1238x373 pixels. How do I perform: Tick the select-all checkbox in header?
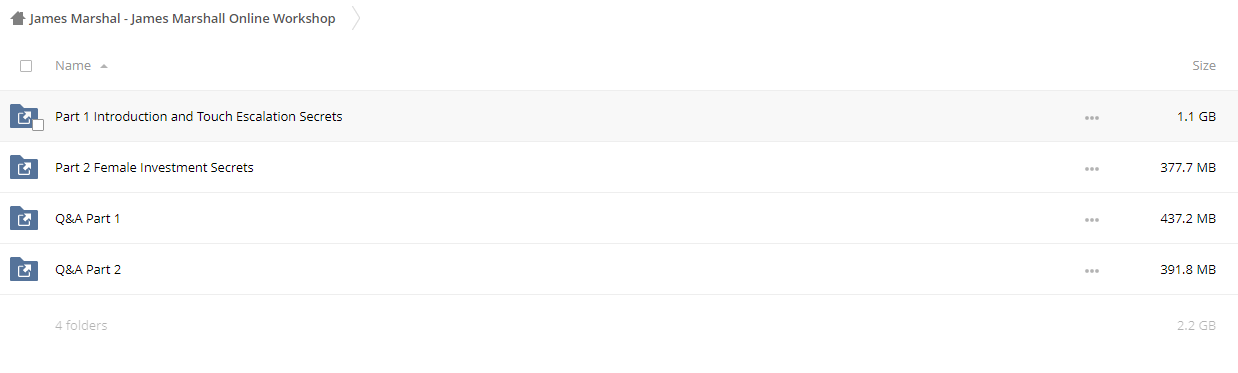point(26,66)
